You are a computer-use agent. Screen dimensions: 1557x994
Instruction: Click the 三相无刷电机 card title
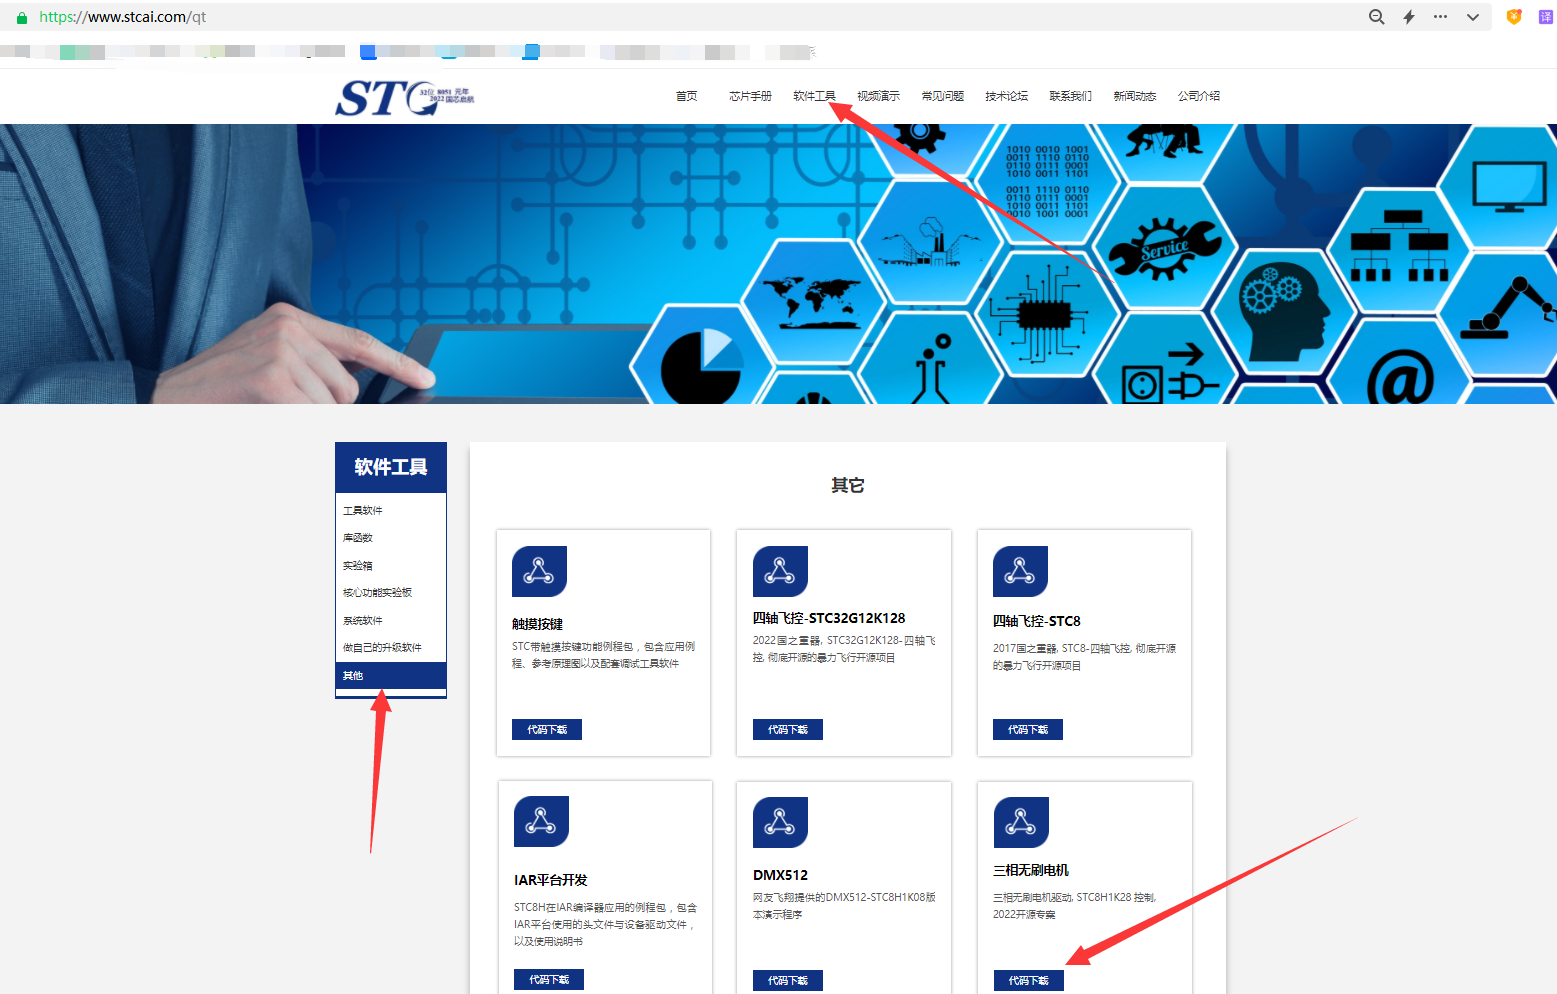(1031, 870)
